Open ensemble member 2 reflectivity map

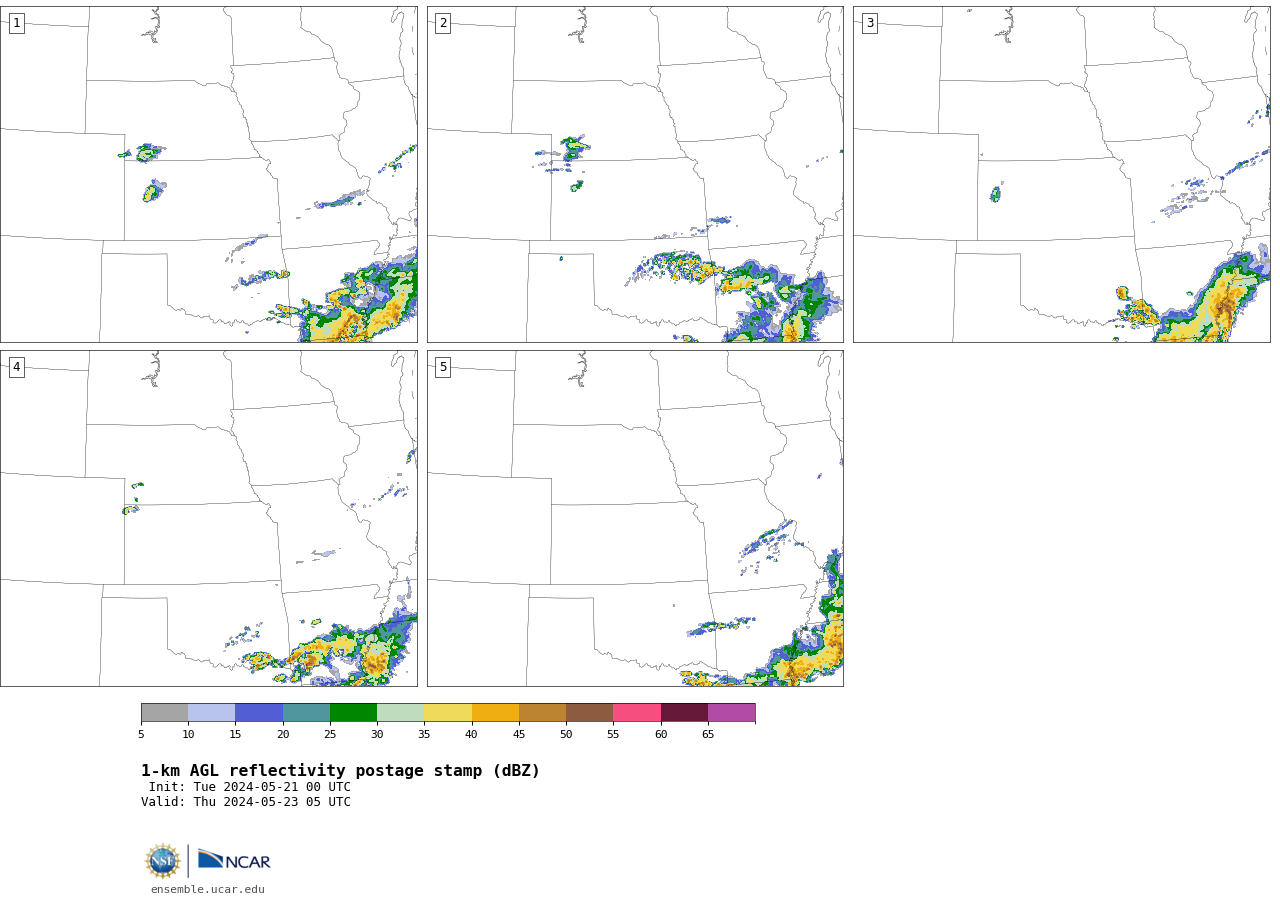635,174
